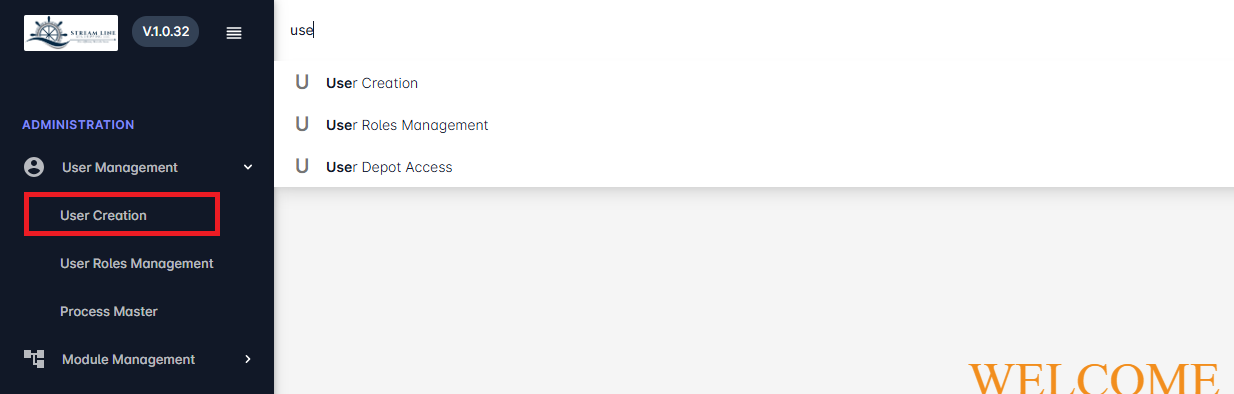This screenshot has height=394, width=1234.
Task: Select User Roles Management search suggestion
Action: (754, 125)
